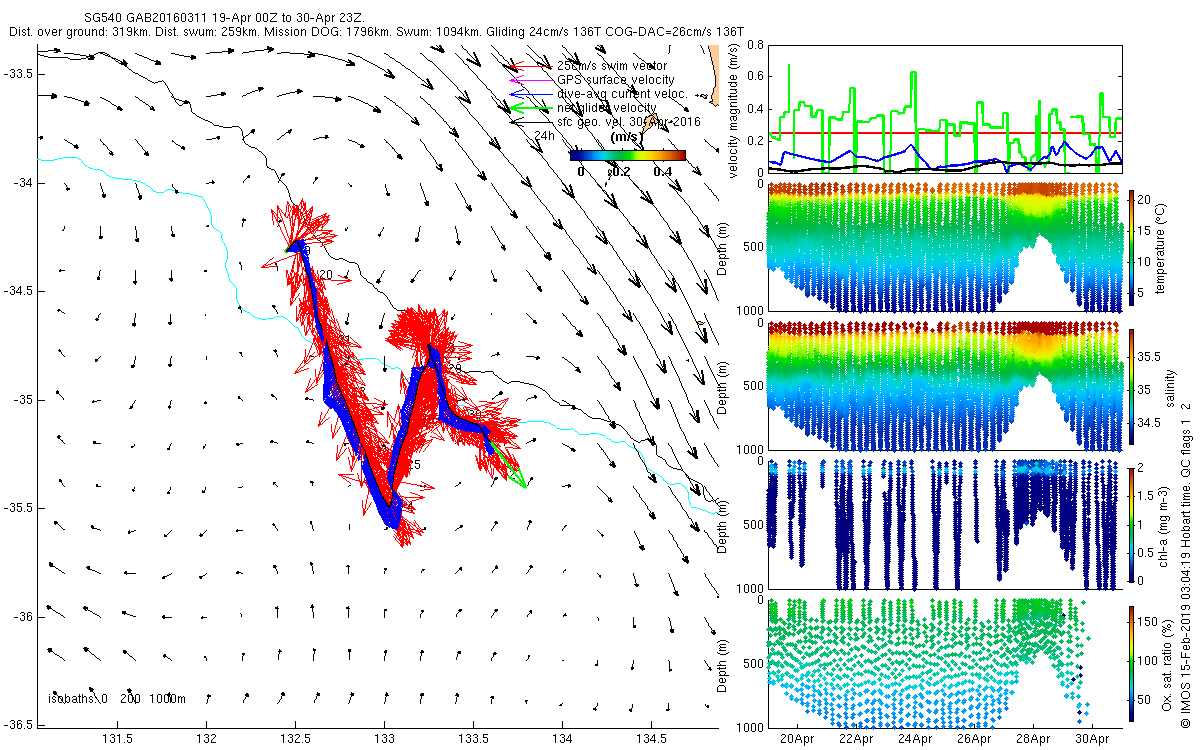Click the '30Apr' date tick label

(x=1092, y=739)
